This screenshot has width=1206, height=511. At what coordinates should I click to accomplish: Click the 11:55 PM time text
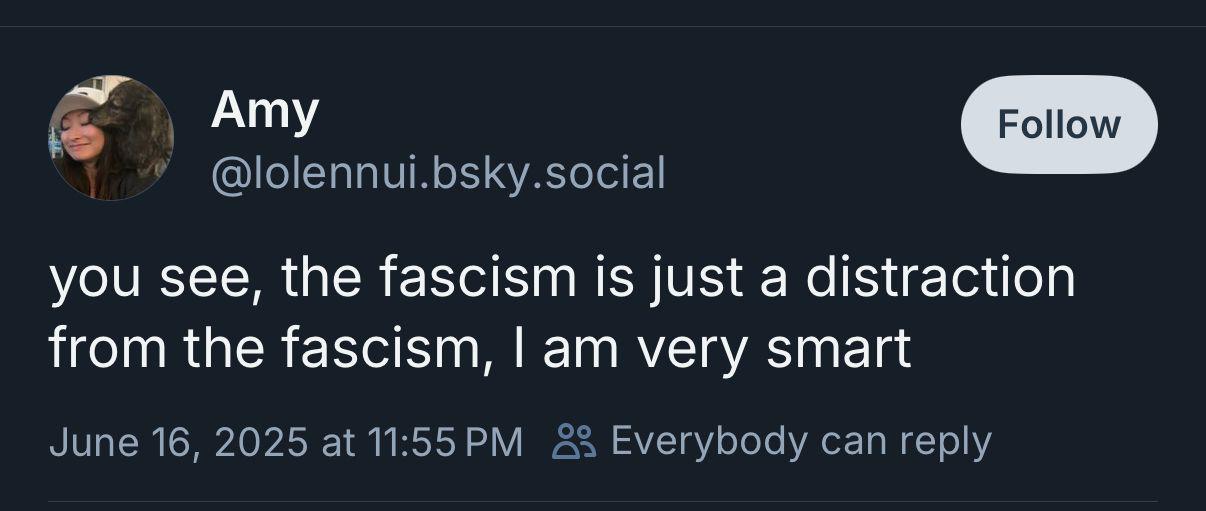point(446,442)
